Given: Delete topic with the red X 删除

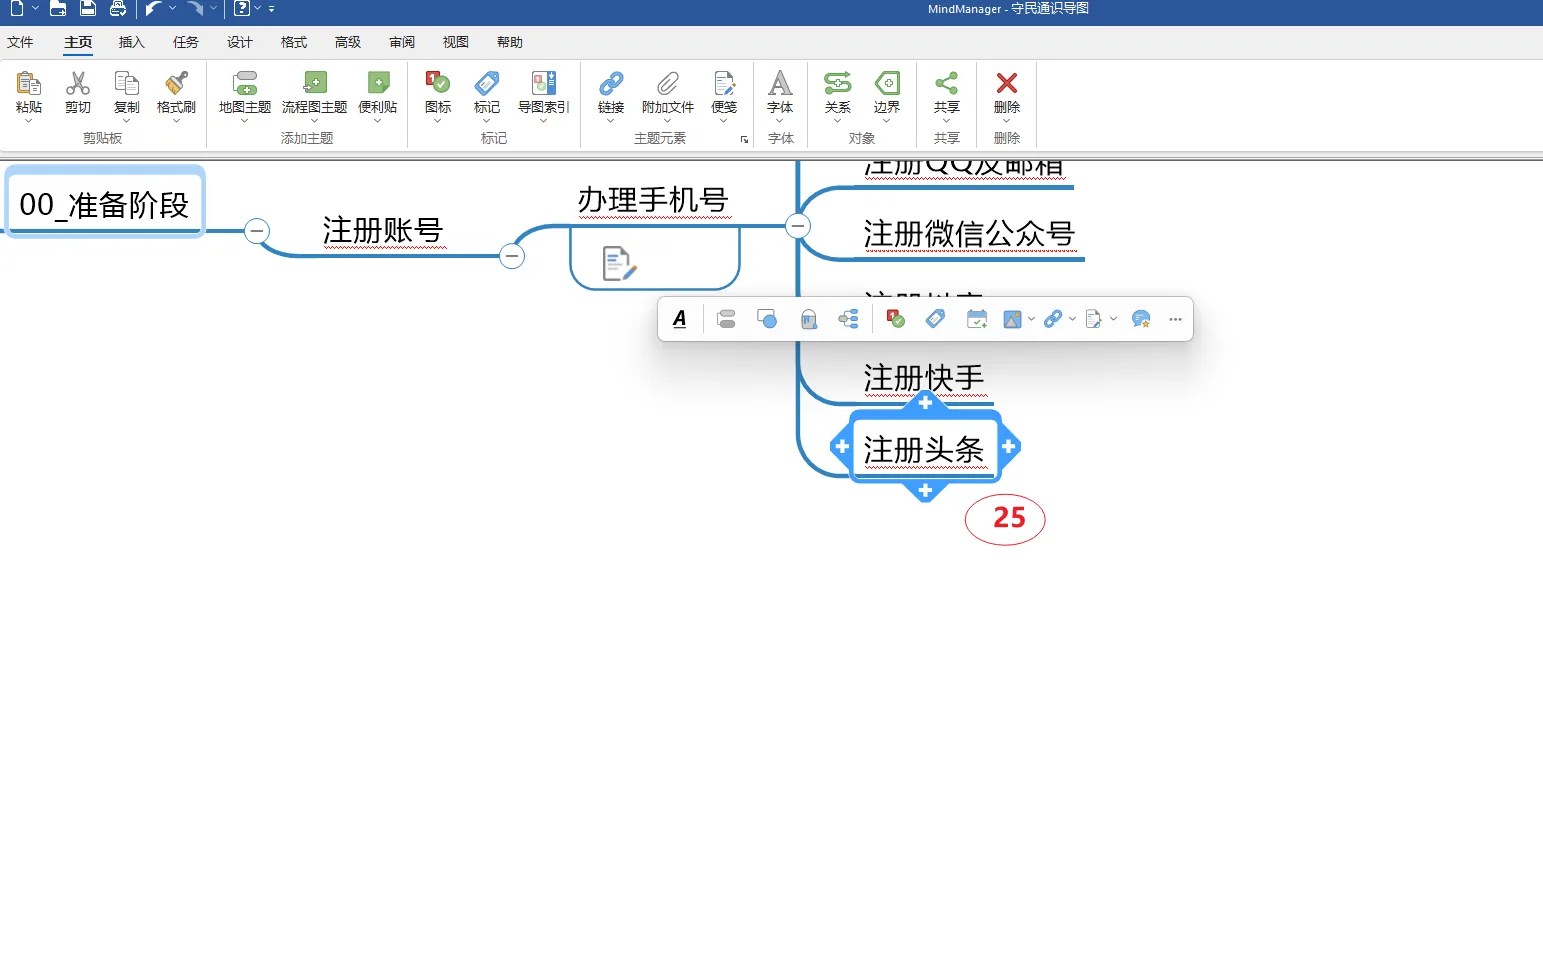Looking at the screenshot, I should (1007, 83).
